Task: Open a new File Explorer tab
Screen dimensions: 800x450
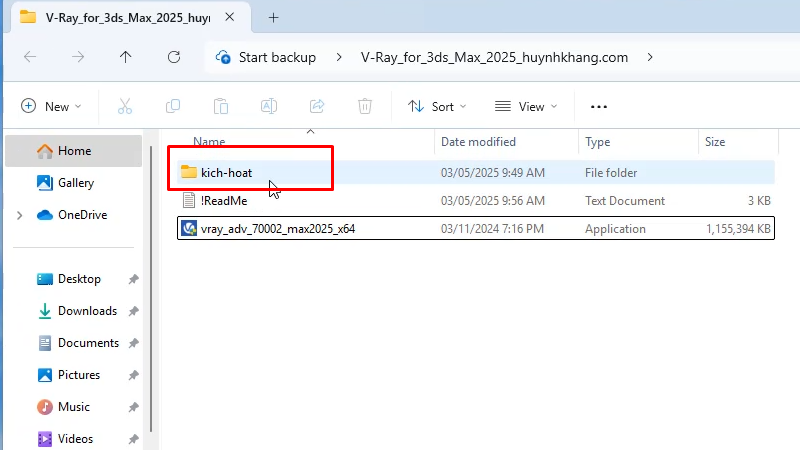Action: click(274, 17)
